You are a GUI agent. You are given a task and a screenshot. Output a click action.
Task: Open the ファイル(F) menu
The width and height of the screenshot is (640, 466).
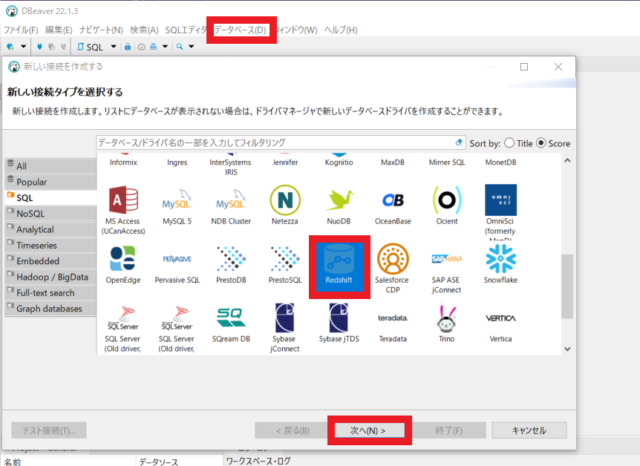click(21, 30)
